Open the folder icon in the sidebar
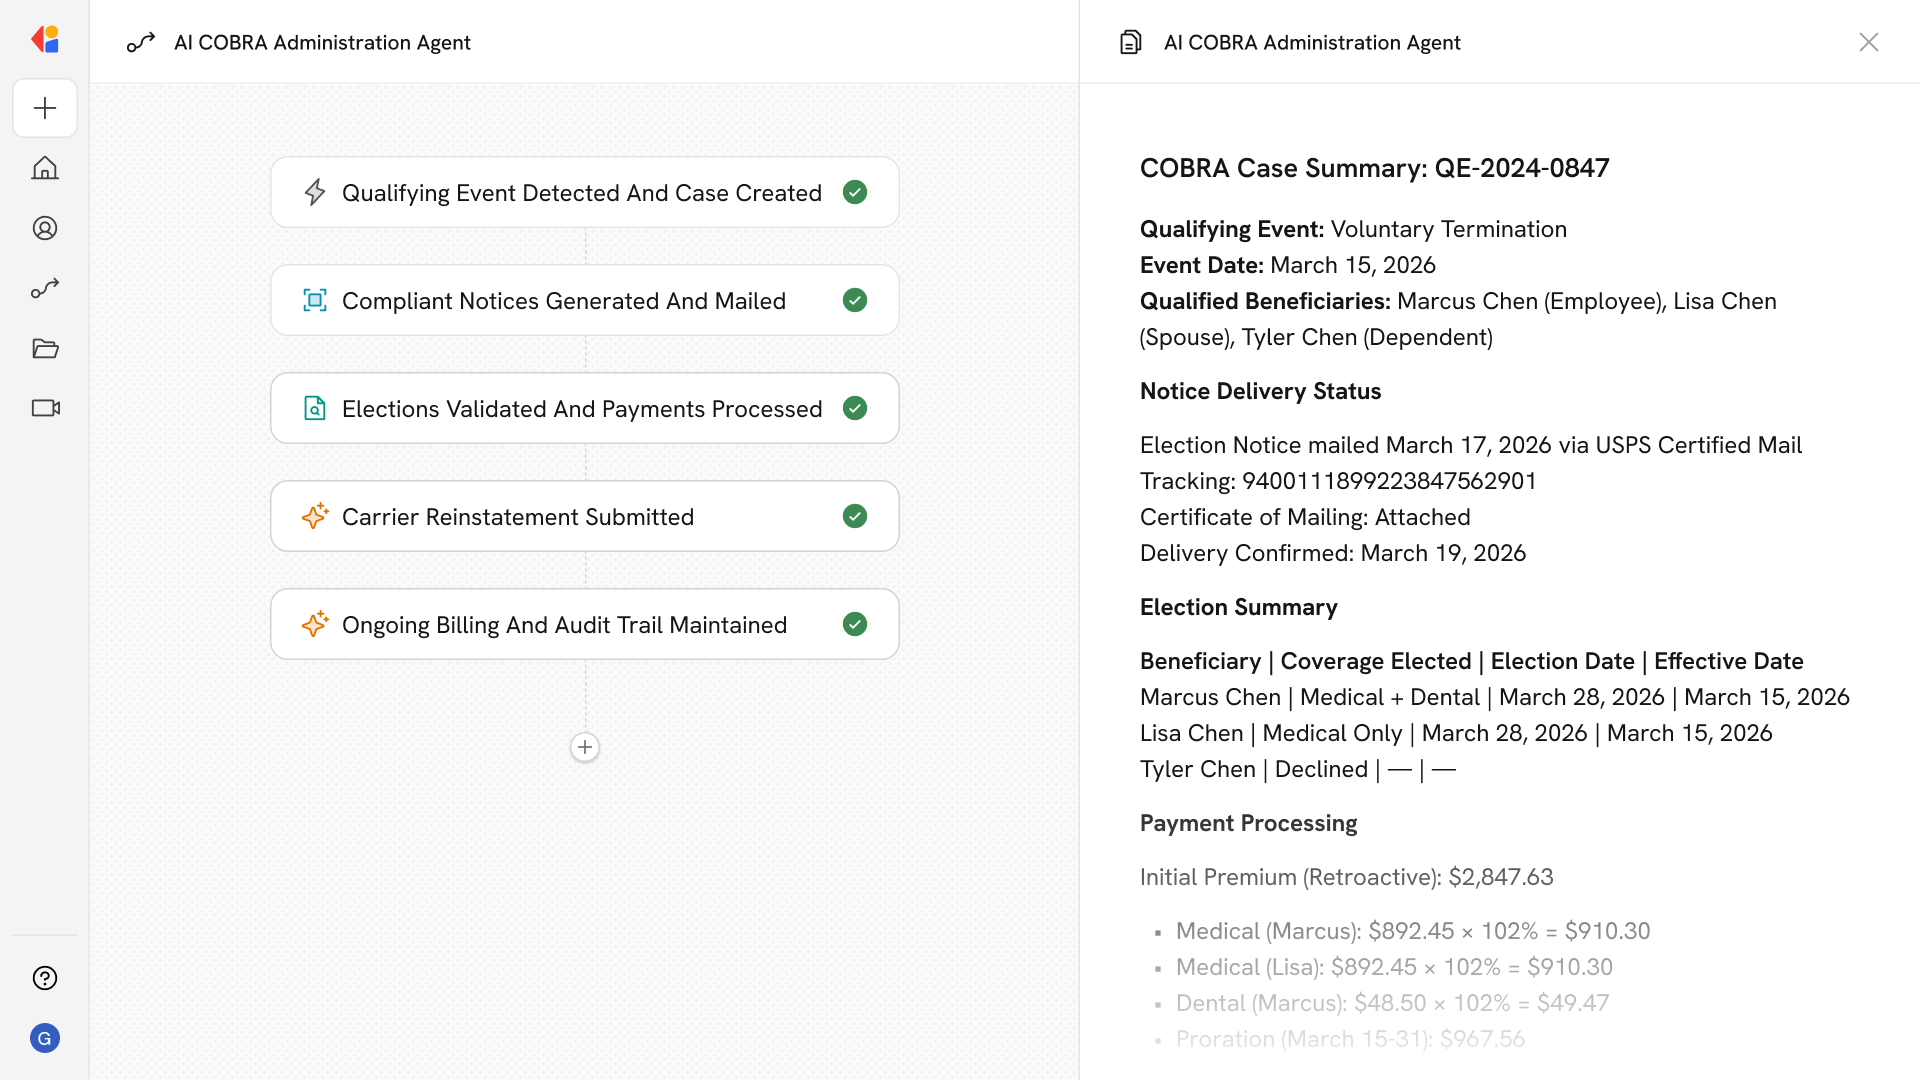Viewport: 1920px width, 1080px height. [x=45, y=348]
